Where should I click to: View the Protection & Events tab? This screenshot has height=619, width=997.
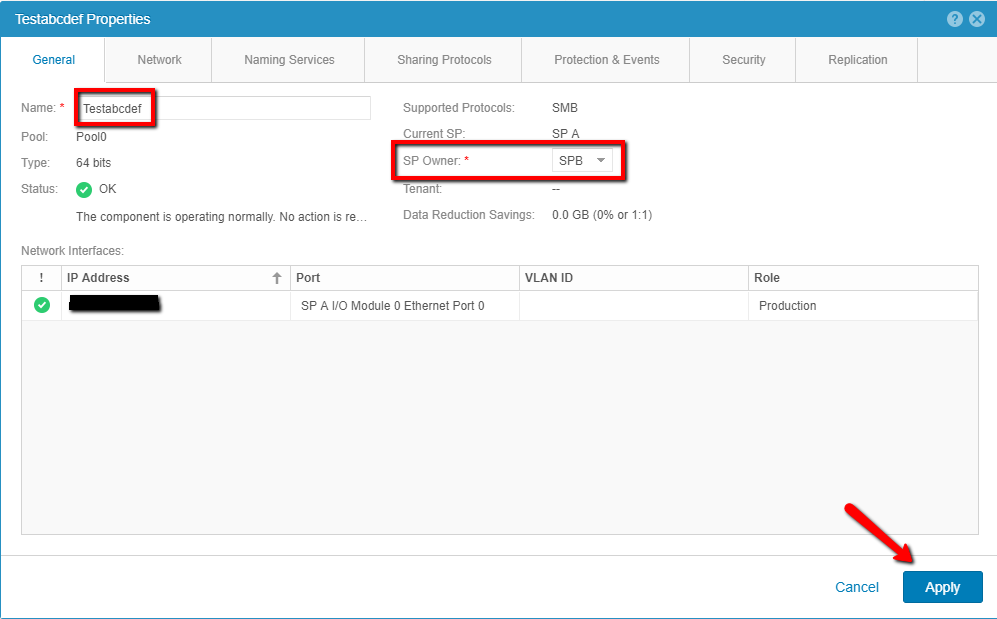coord(605,59)
